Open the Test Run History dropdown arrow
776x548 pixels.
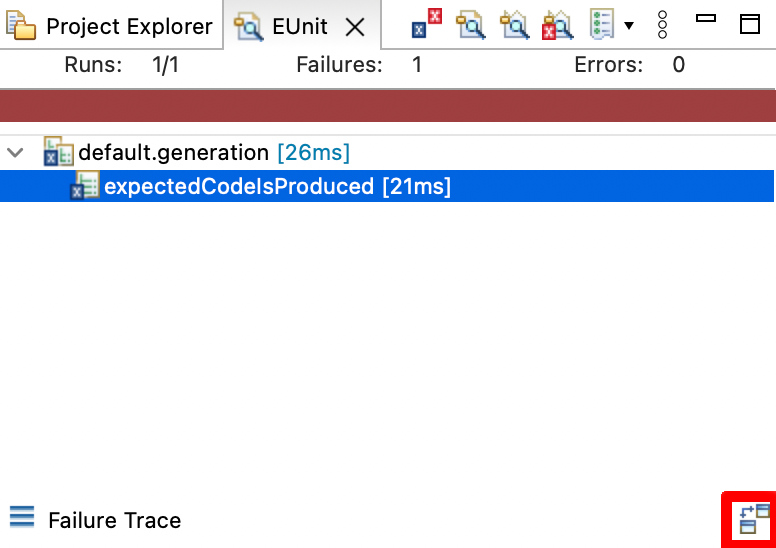tap(629, 26)
